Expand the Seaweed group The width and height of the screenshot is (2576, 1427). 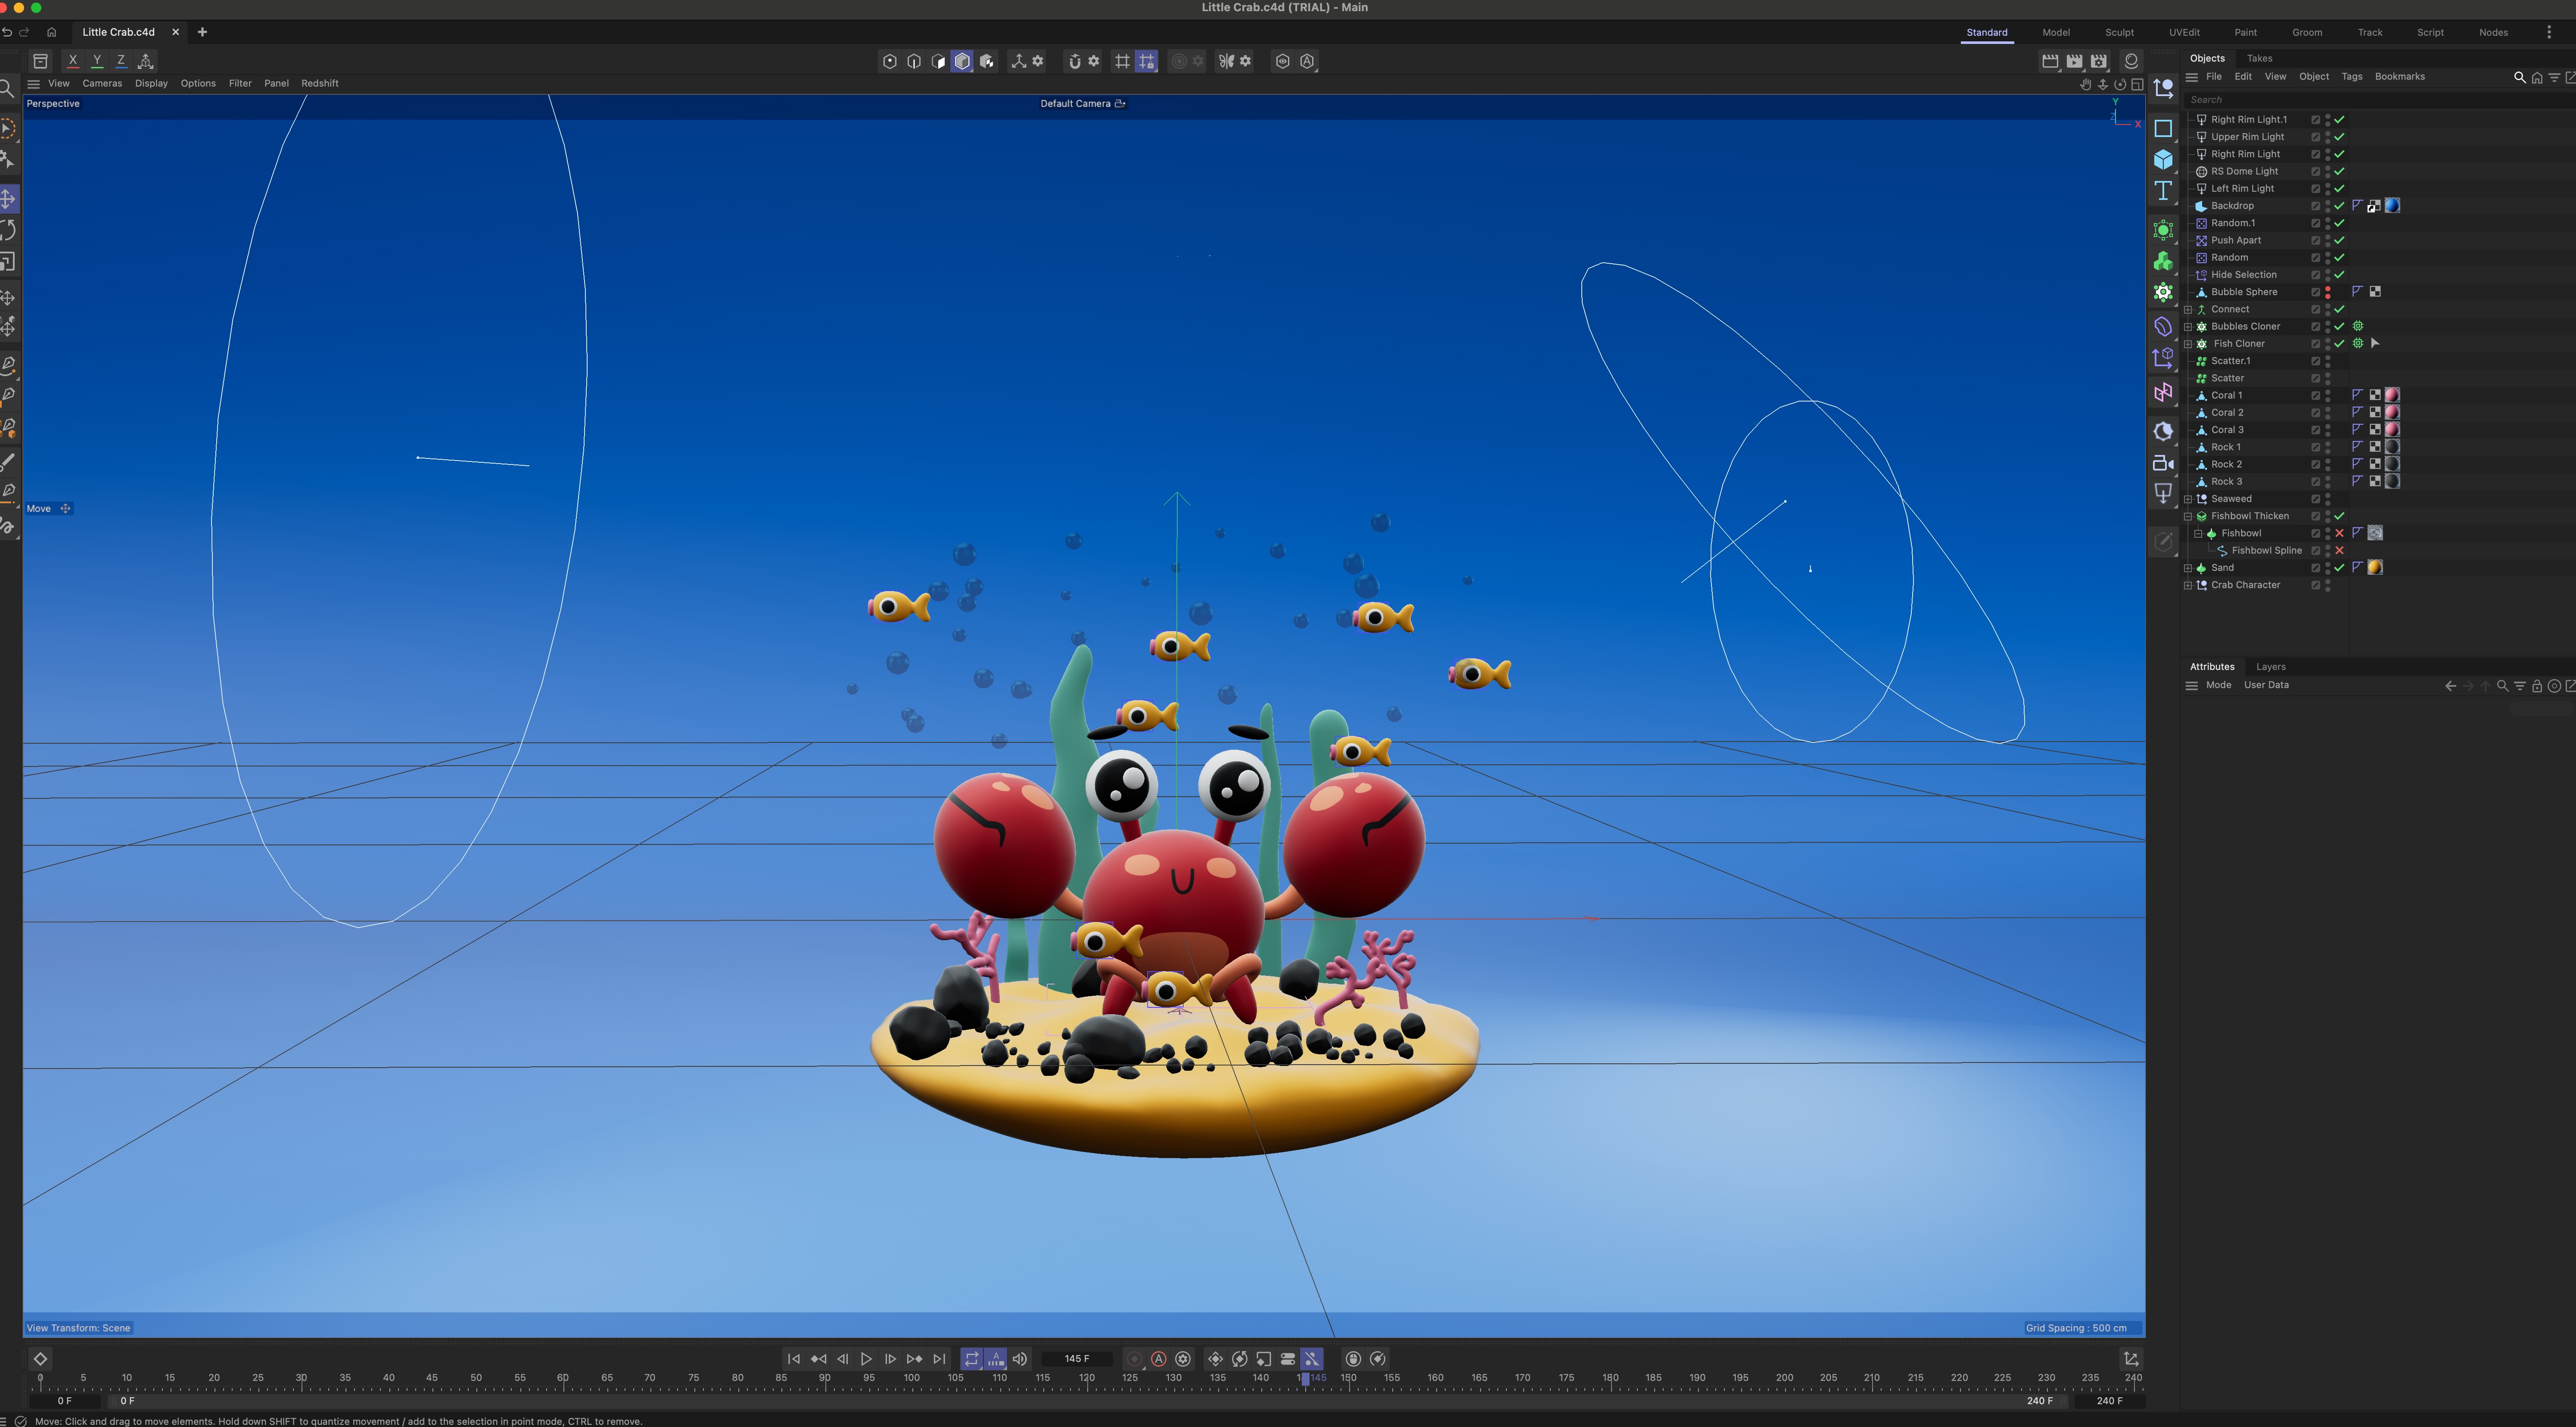coord(2188,499)
